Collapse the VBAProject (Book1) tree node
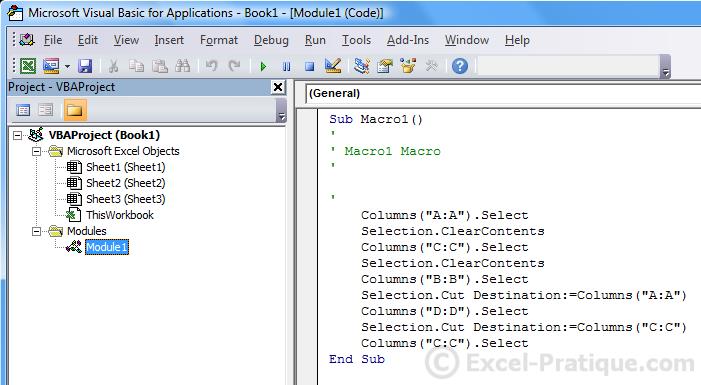The width and height of the screenshot is (701, 385). (17, 135)
